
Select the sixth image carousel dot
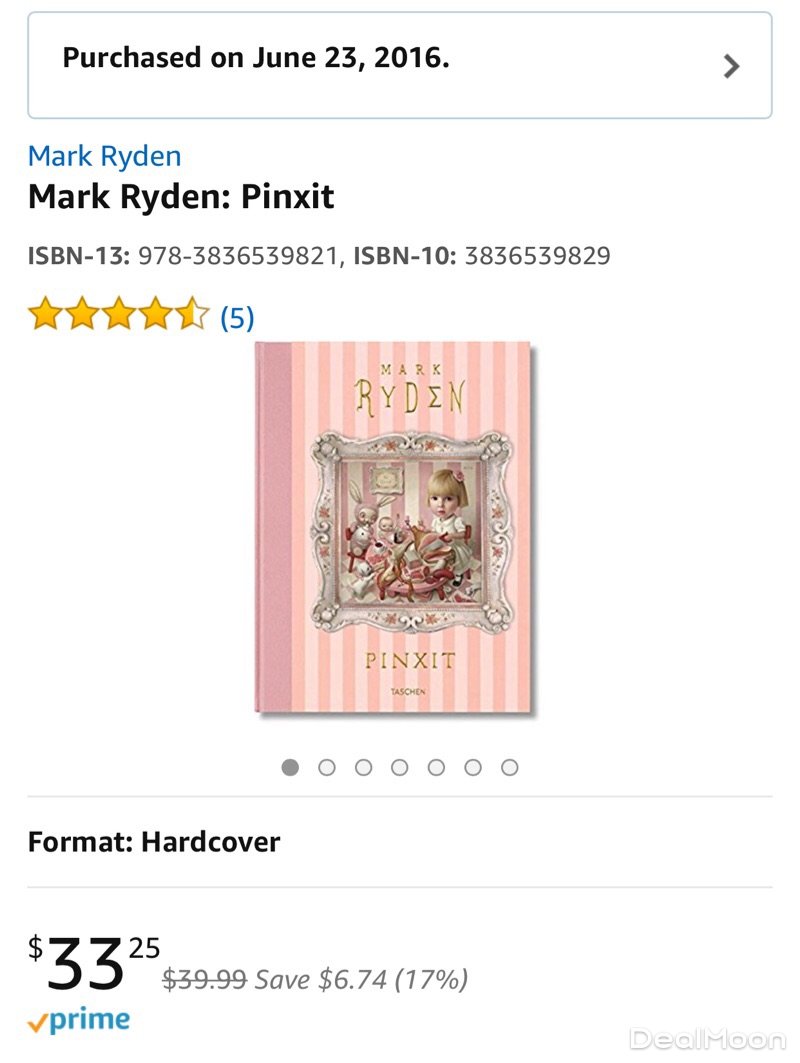pos(473,768)
